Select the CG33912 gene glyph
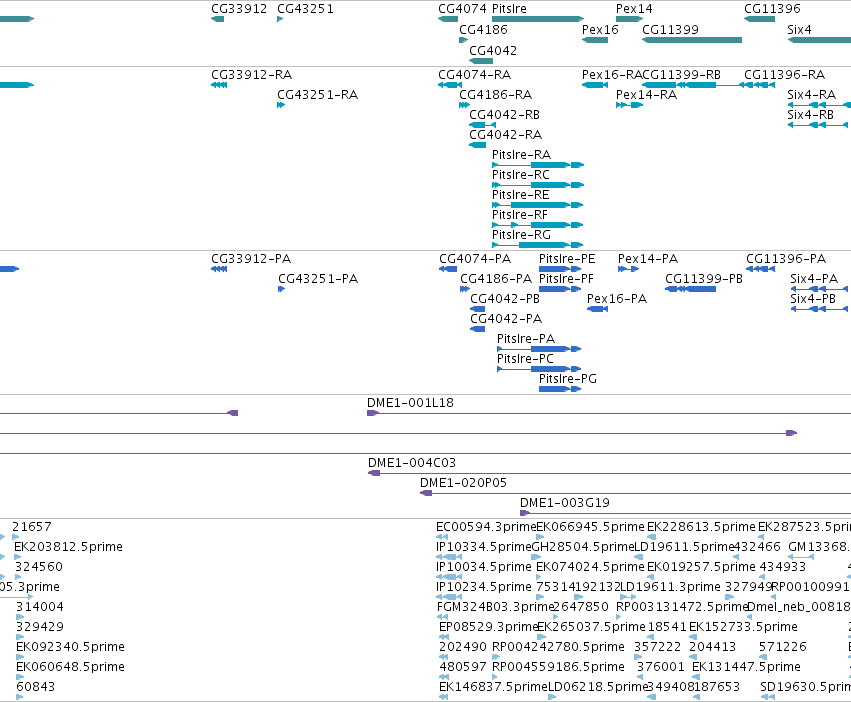Screen dimensions: 851x702 217,19
